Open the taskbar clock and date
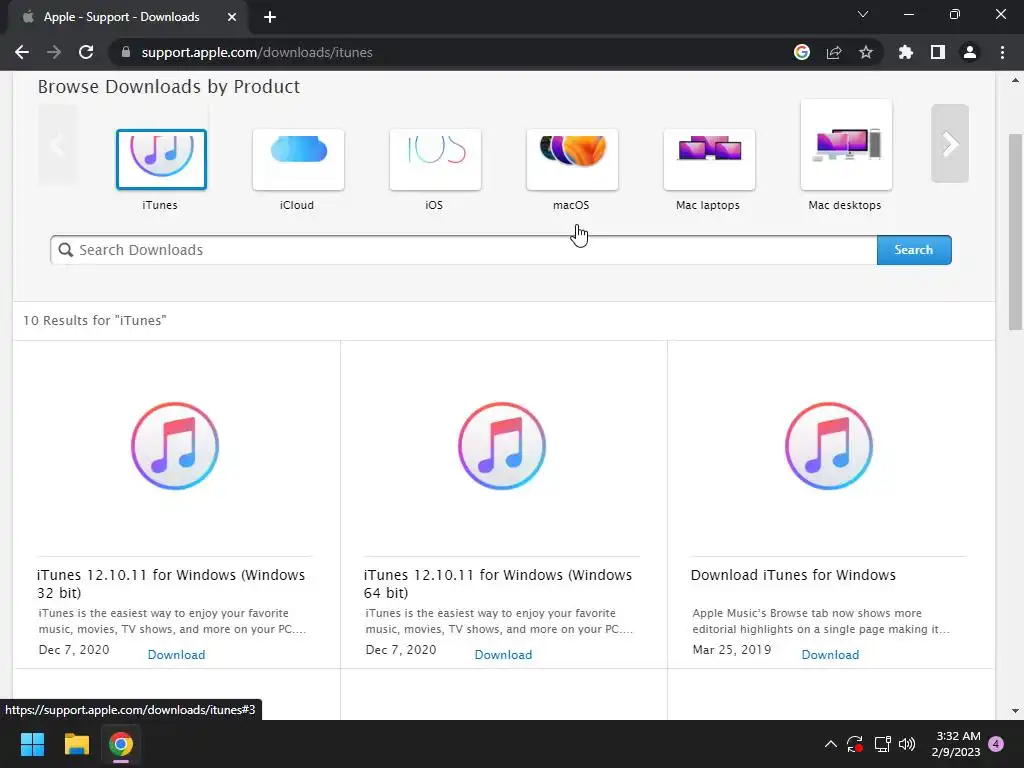1024x768 pixels. [x=956, y=744]
